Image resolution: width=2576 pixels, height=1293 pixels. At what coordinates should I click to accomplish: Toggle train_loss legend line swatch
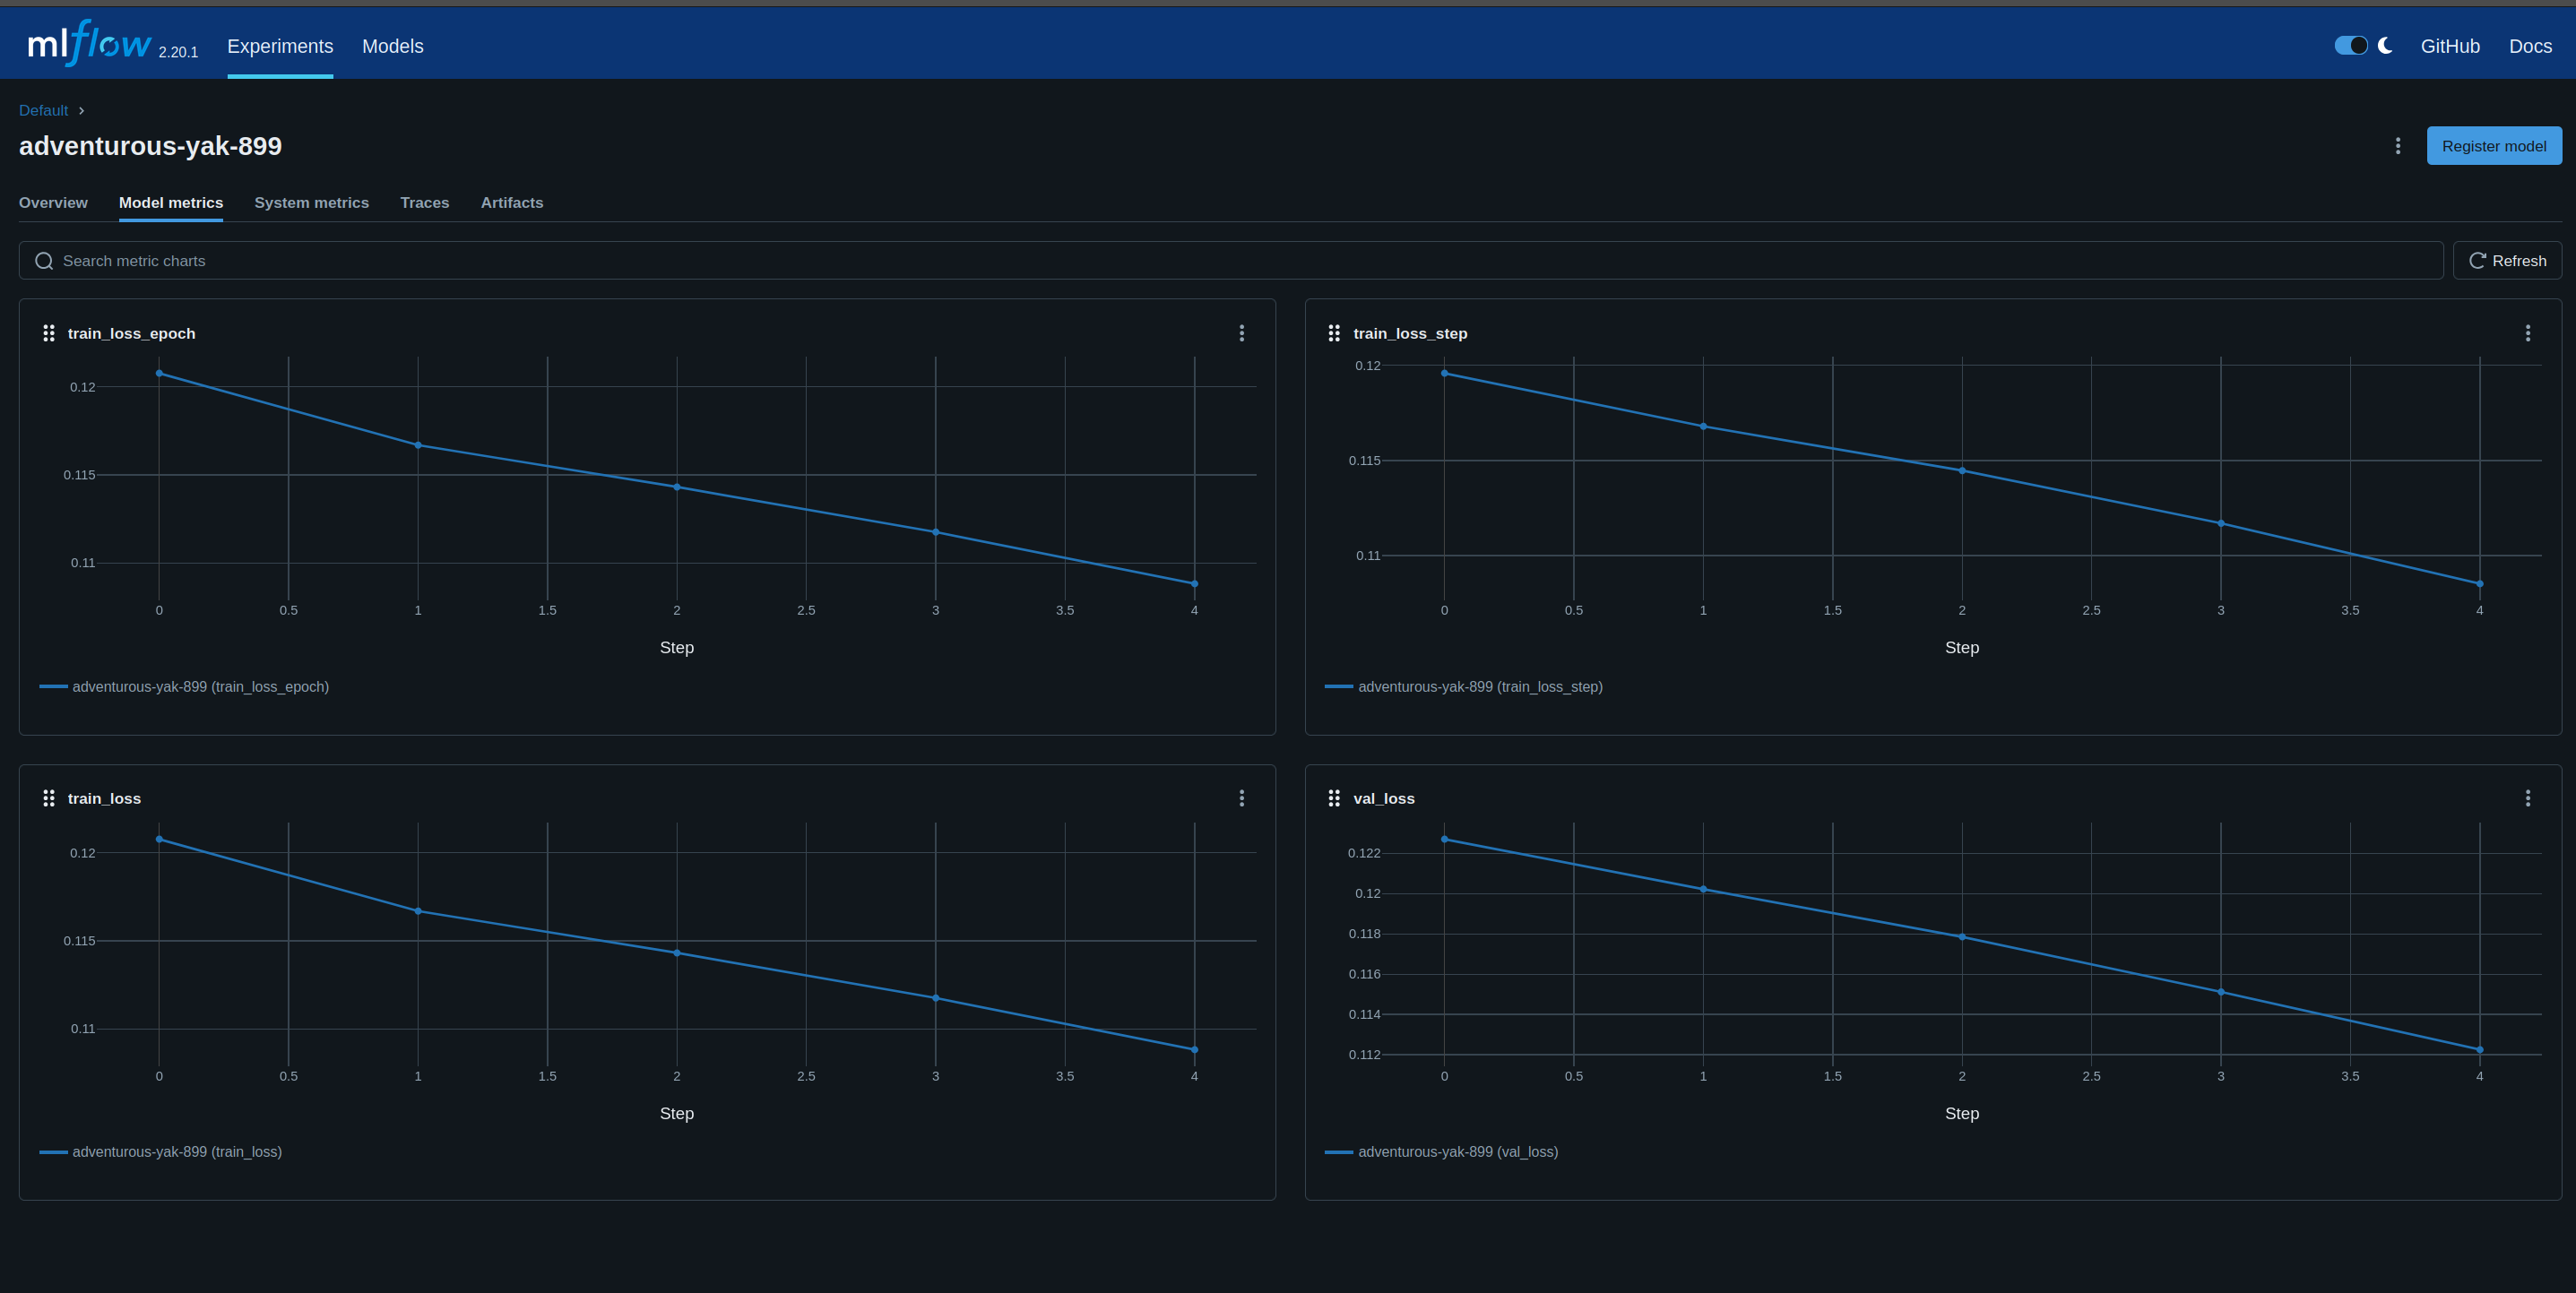point(53,1152)
